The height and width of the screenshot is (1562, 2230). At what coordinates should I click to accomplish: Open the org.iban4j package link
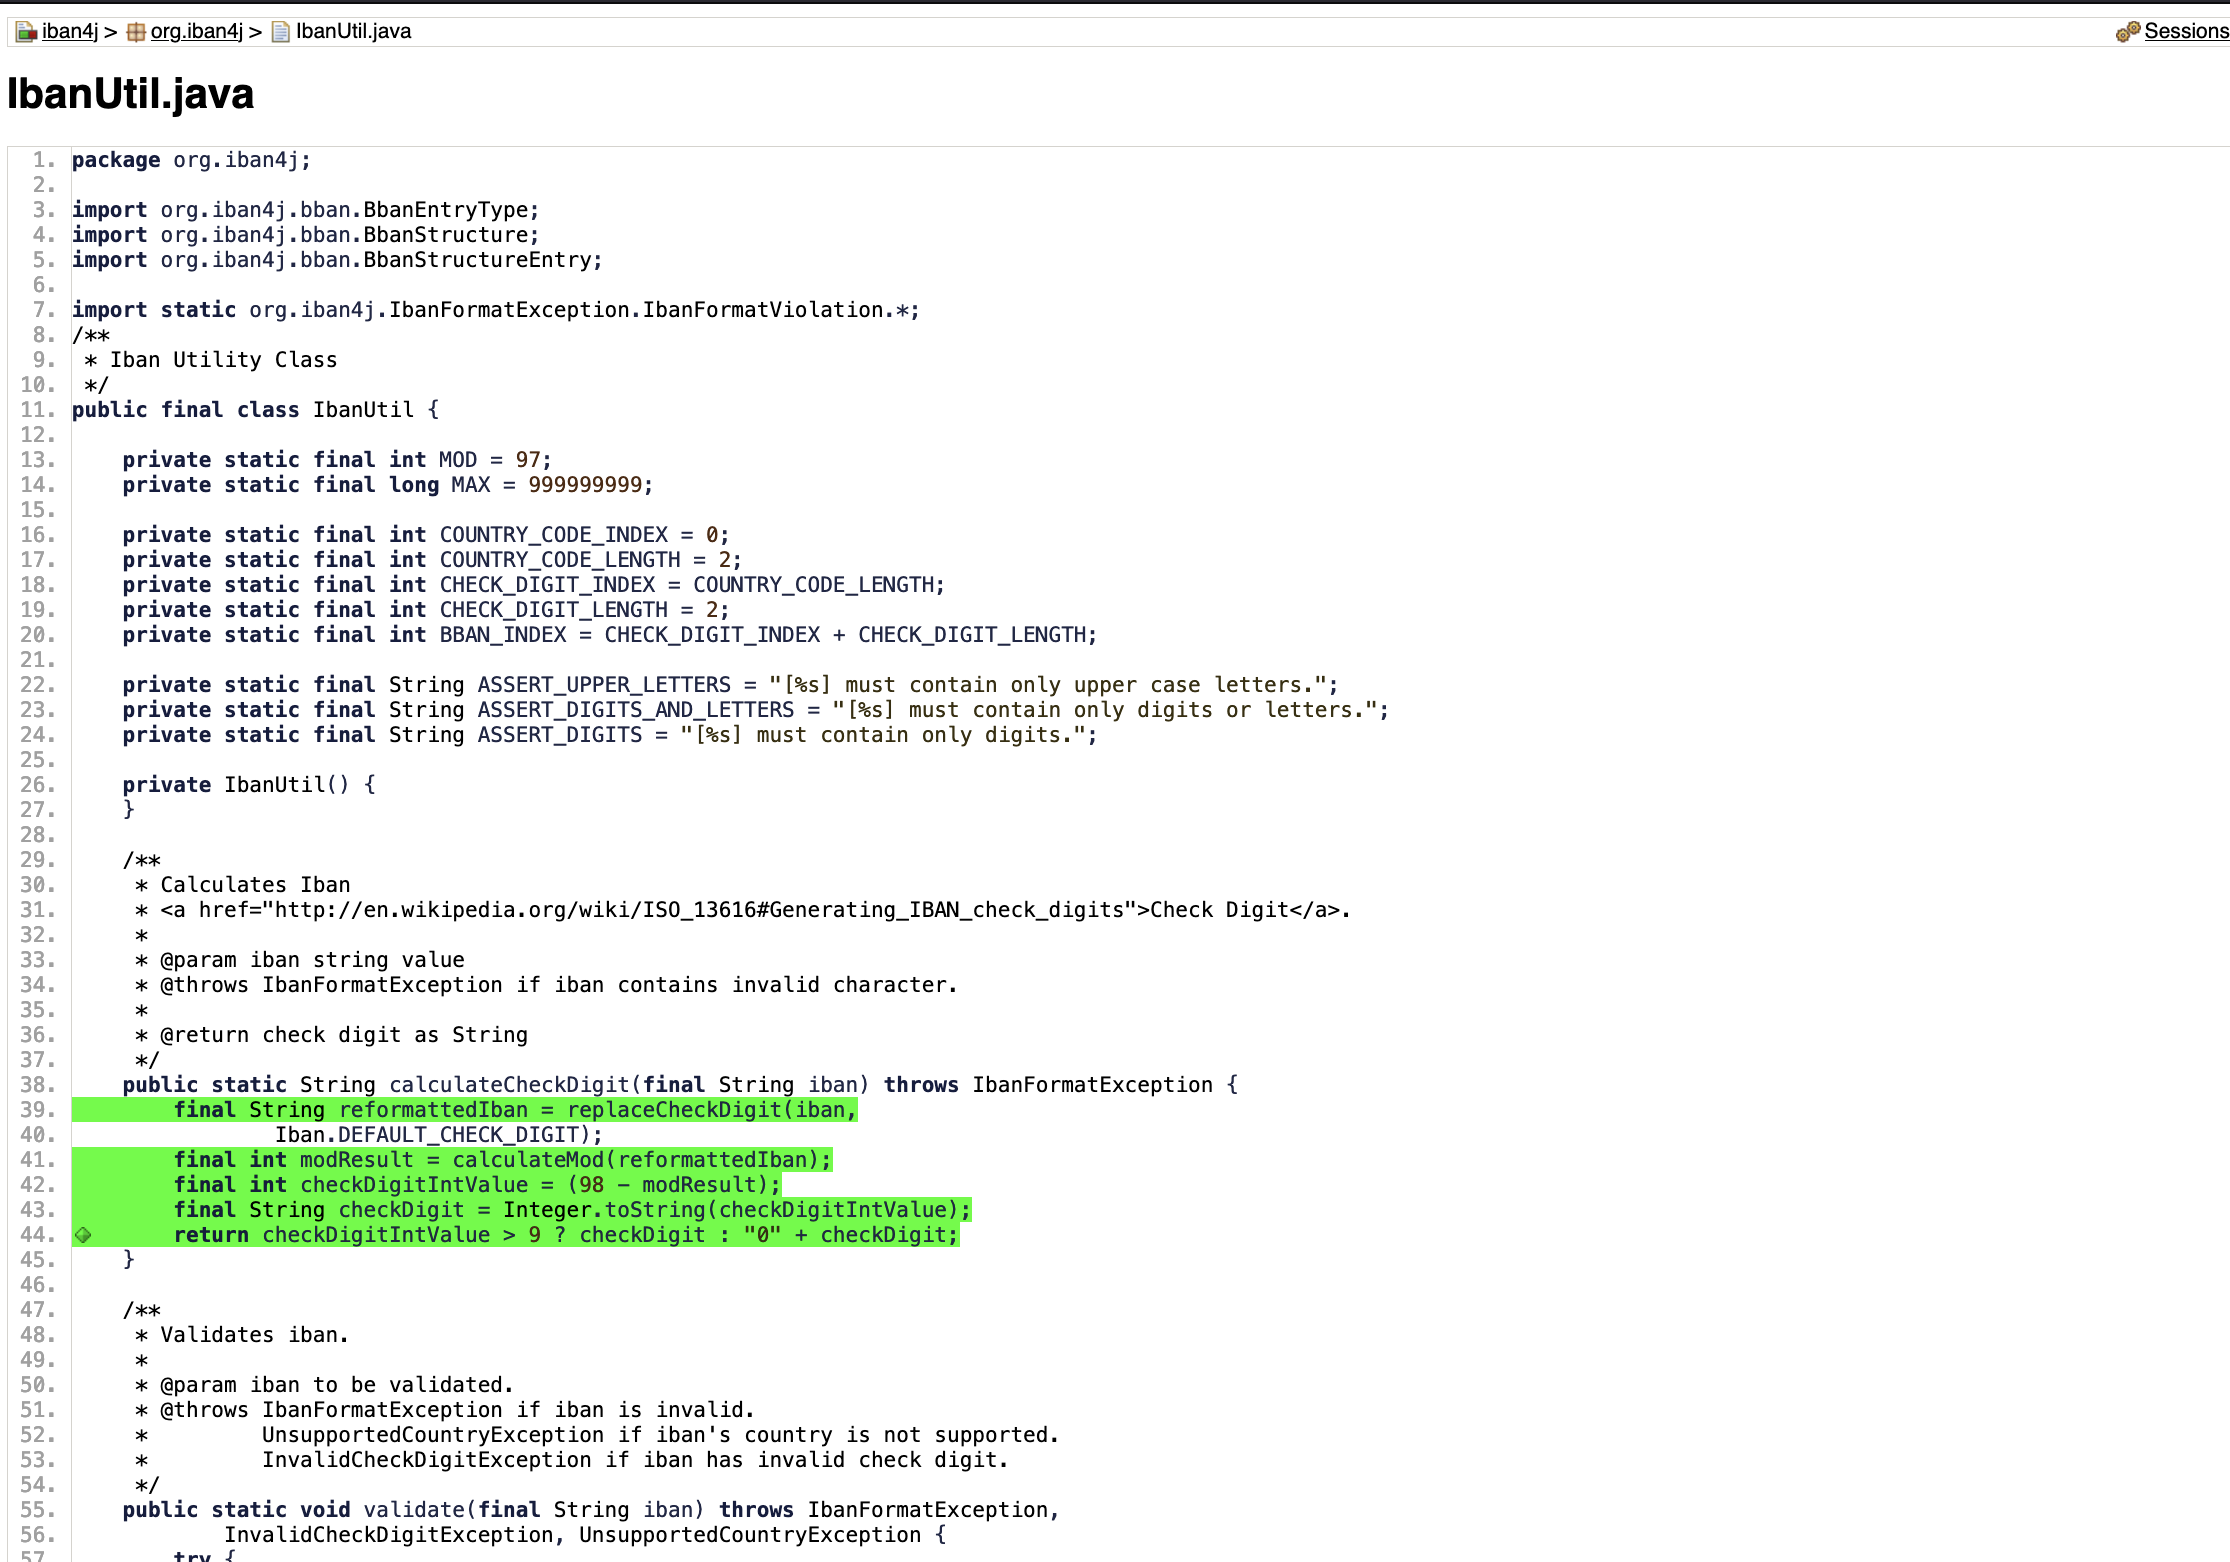pyautogui.click(x=196, y=31)
